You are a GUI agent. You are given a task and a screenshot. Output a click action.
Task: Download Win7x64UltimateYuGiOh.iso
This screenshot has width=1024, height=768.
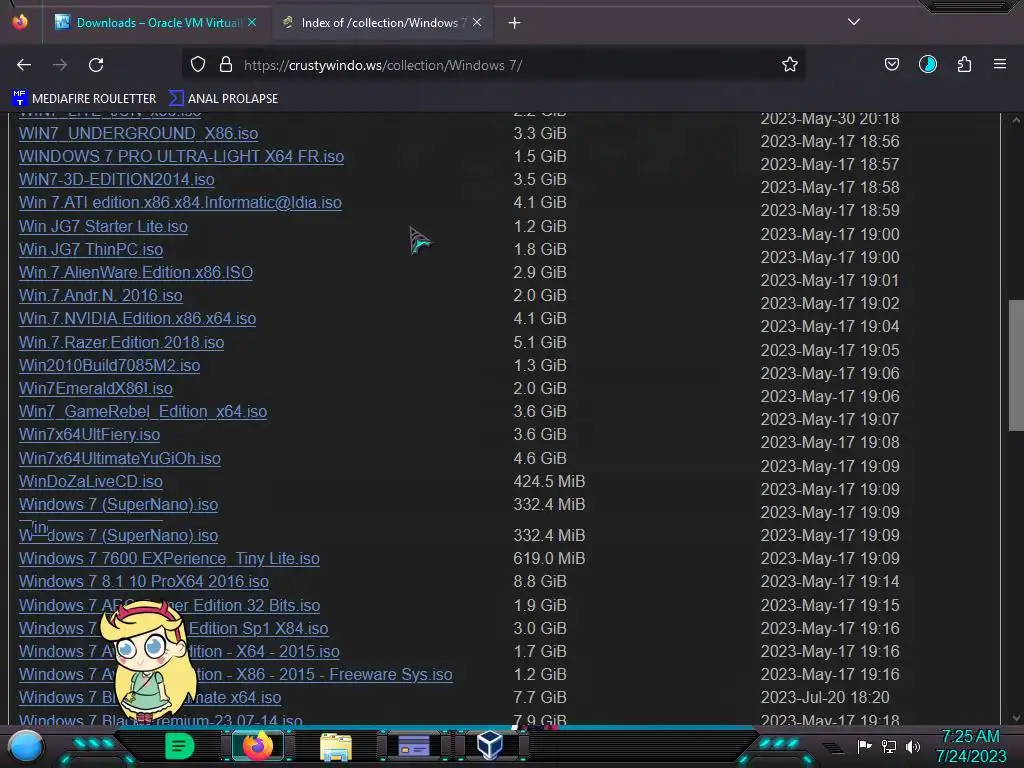click(120, 458)
